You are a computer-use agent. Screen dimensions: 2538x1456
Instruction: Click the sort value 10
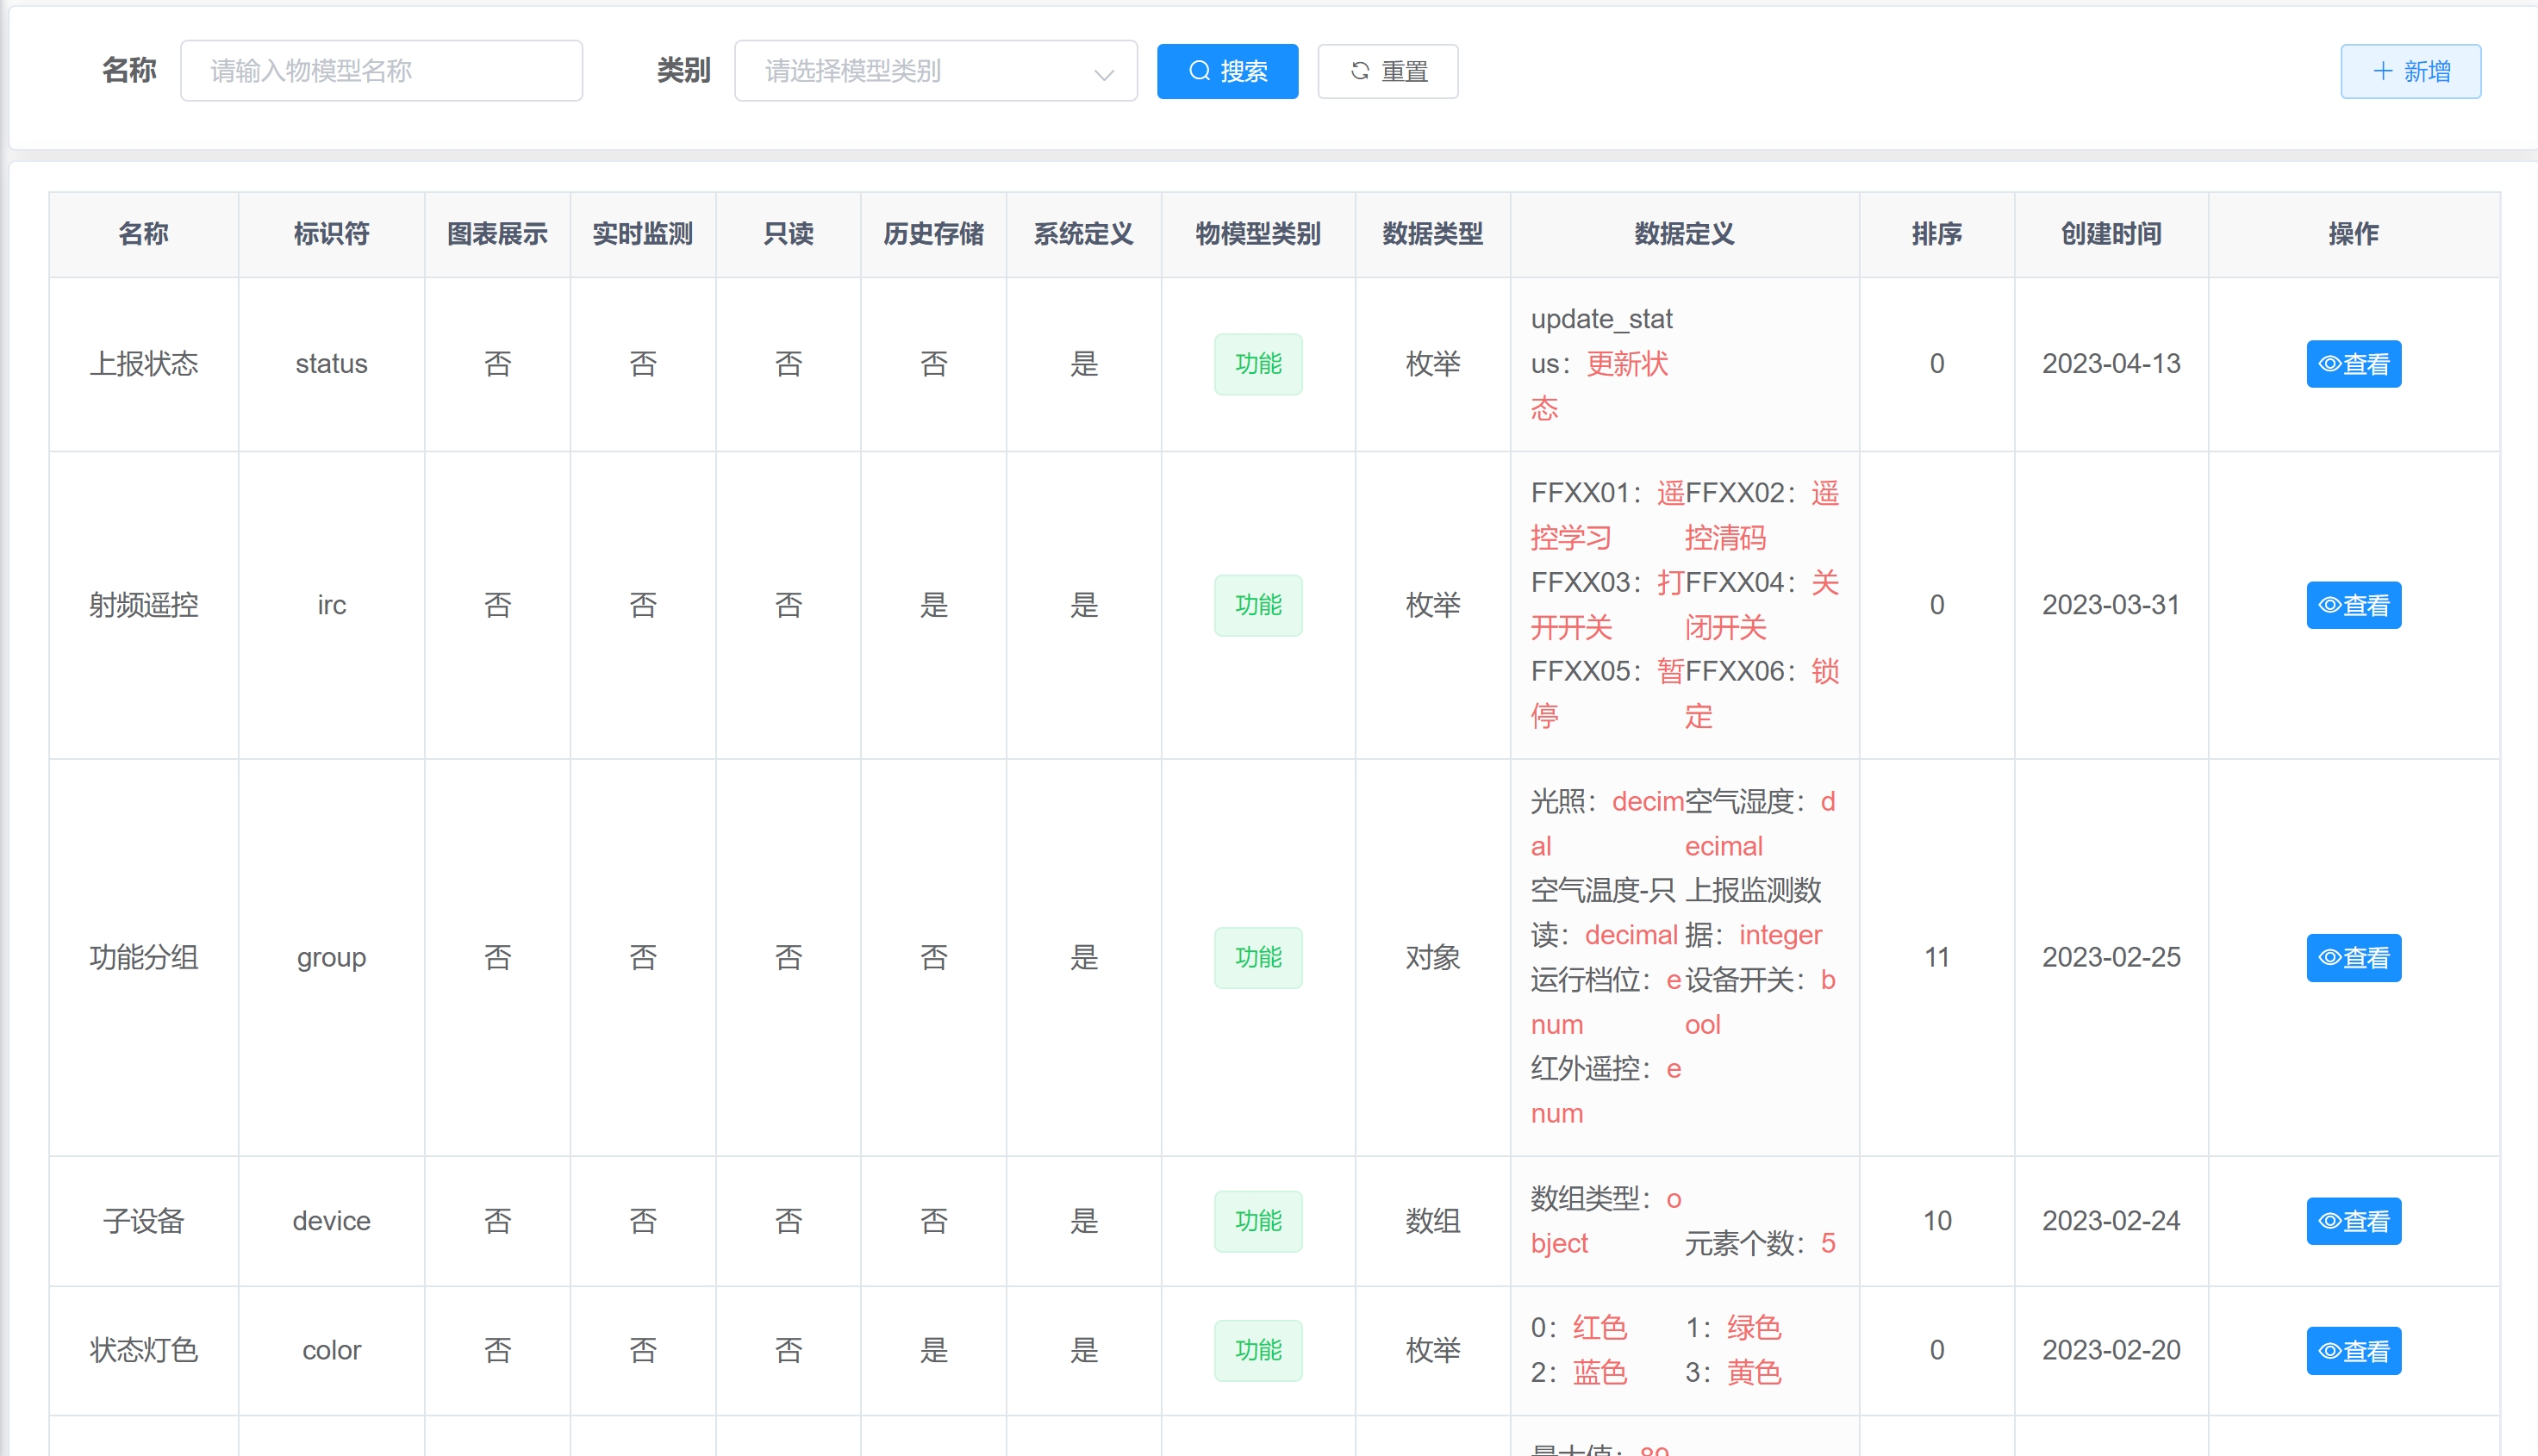[1936, 1221]
